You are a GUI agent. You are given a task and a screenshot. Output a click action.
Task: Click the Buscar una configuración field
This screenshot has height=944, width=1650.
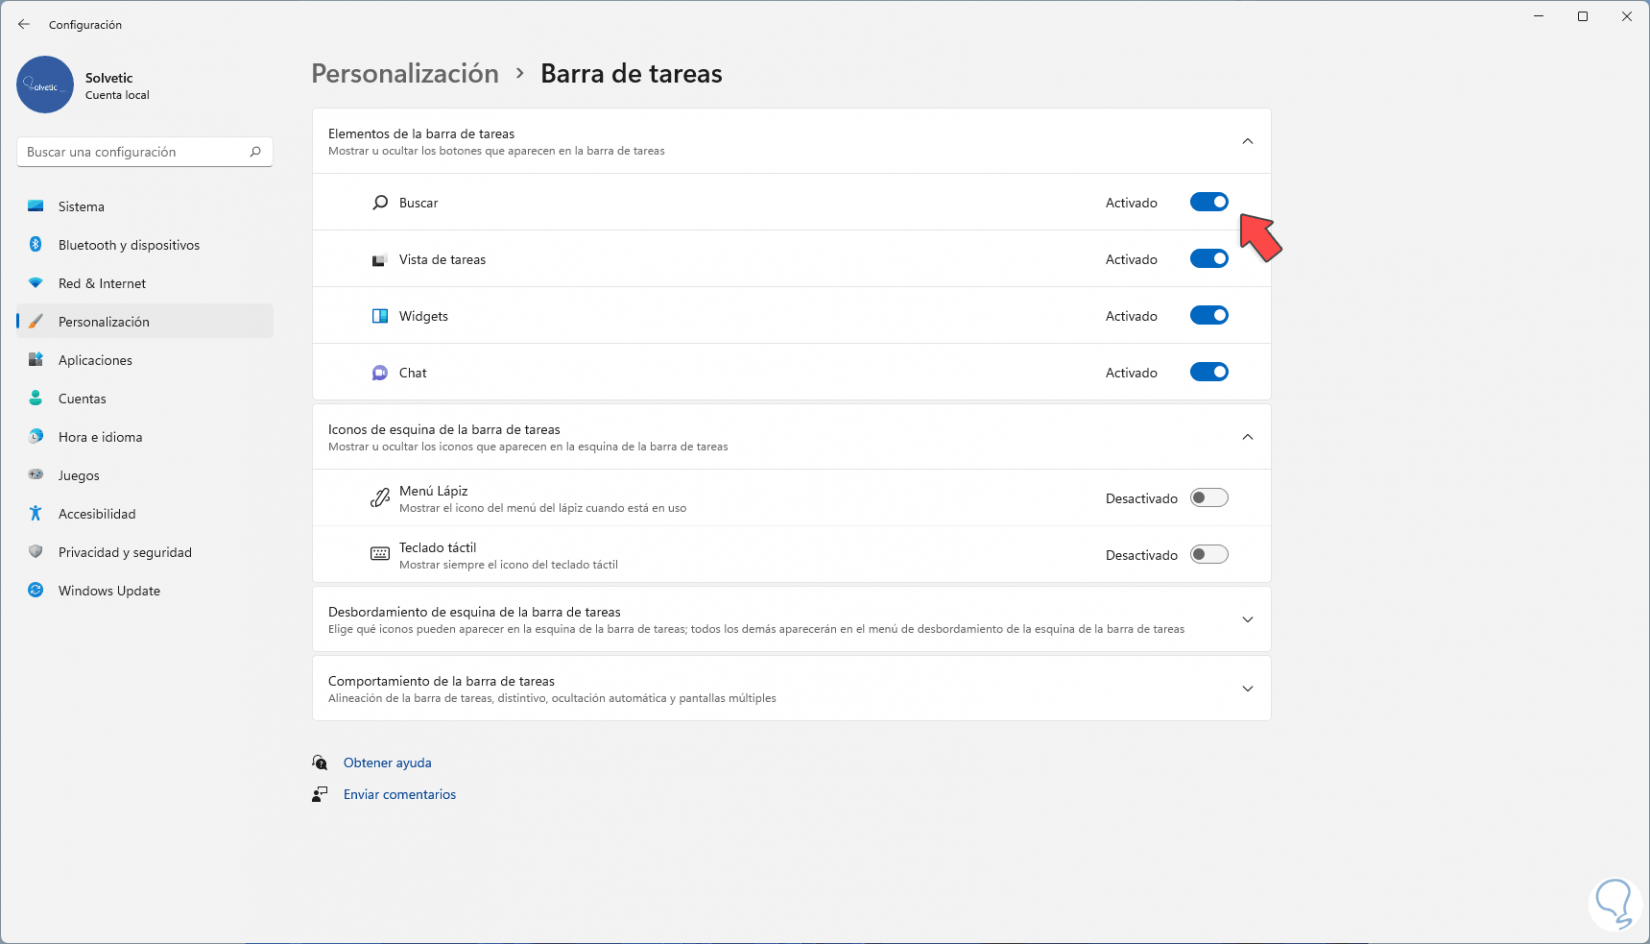point(135,152)
